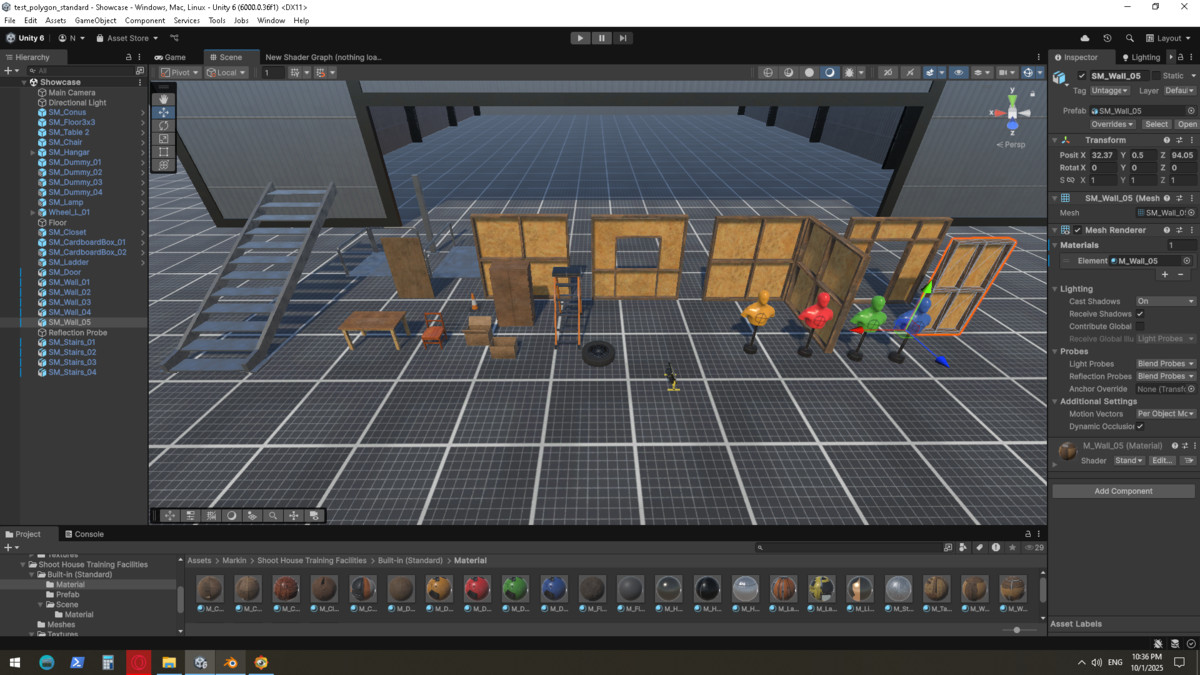Click the Add Component button
The image size is (1200, 675).
coord(1123,491)
